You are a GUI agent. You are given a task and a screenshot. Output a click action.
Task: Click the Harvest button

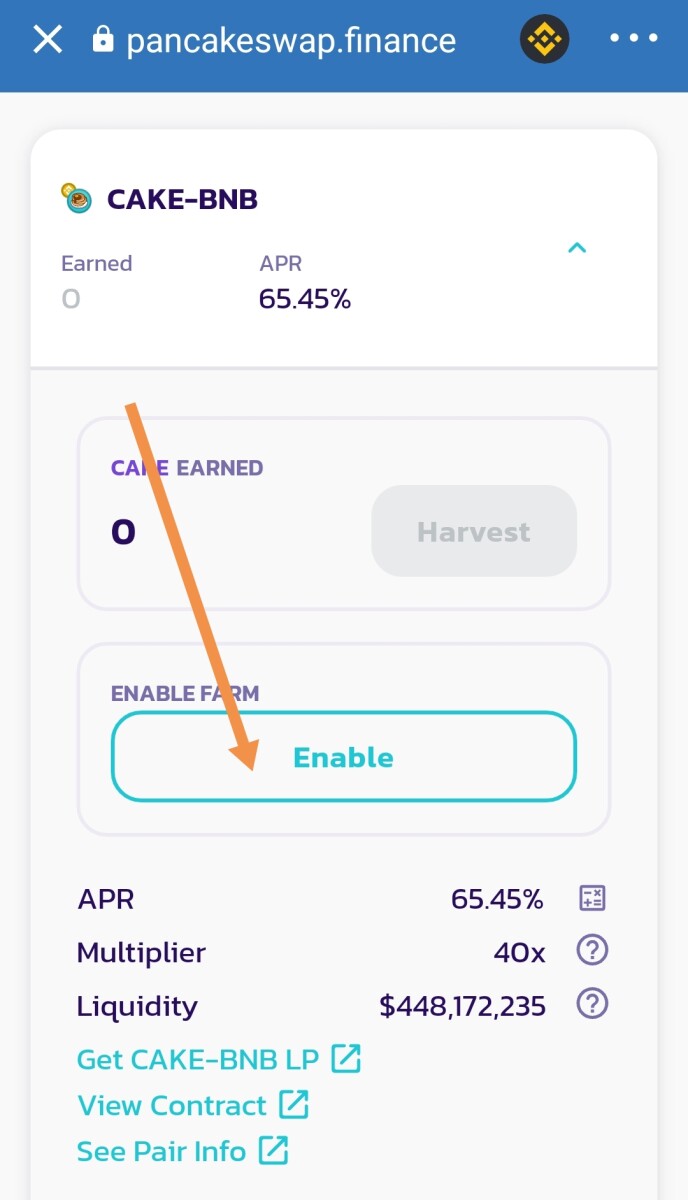[474, 531]
